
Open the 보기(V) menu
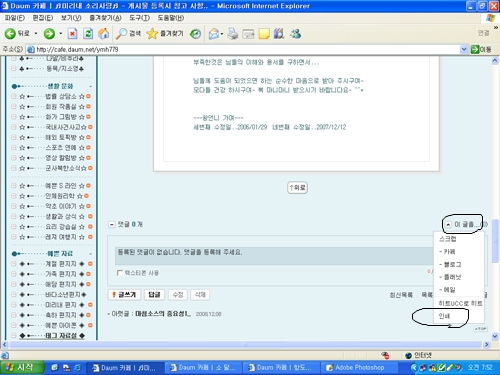[71, 18]
